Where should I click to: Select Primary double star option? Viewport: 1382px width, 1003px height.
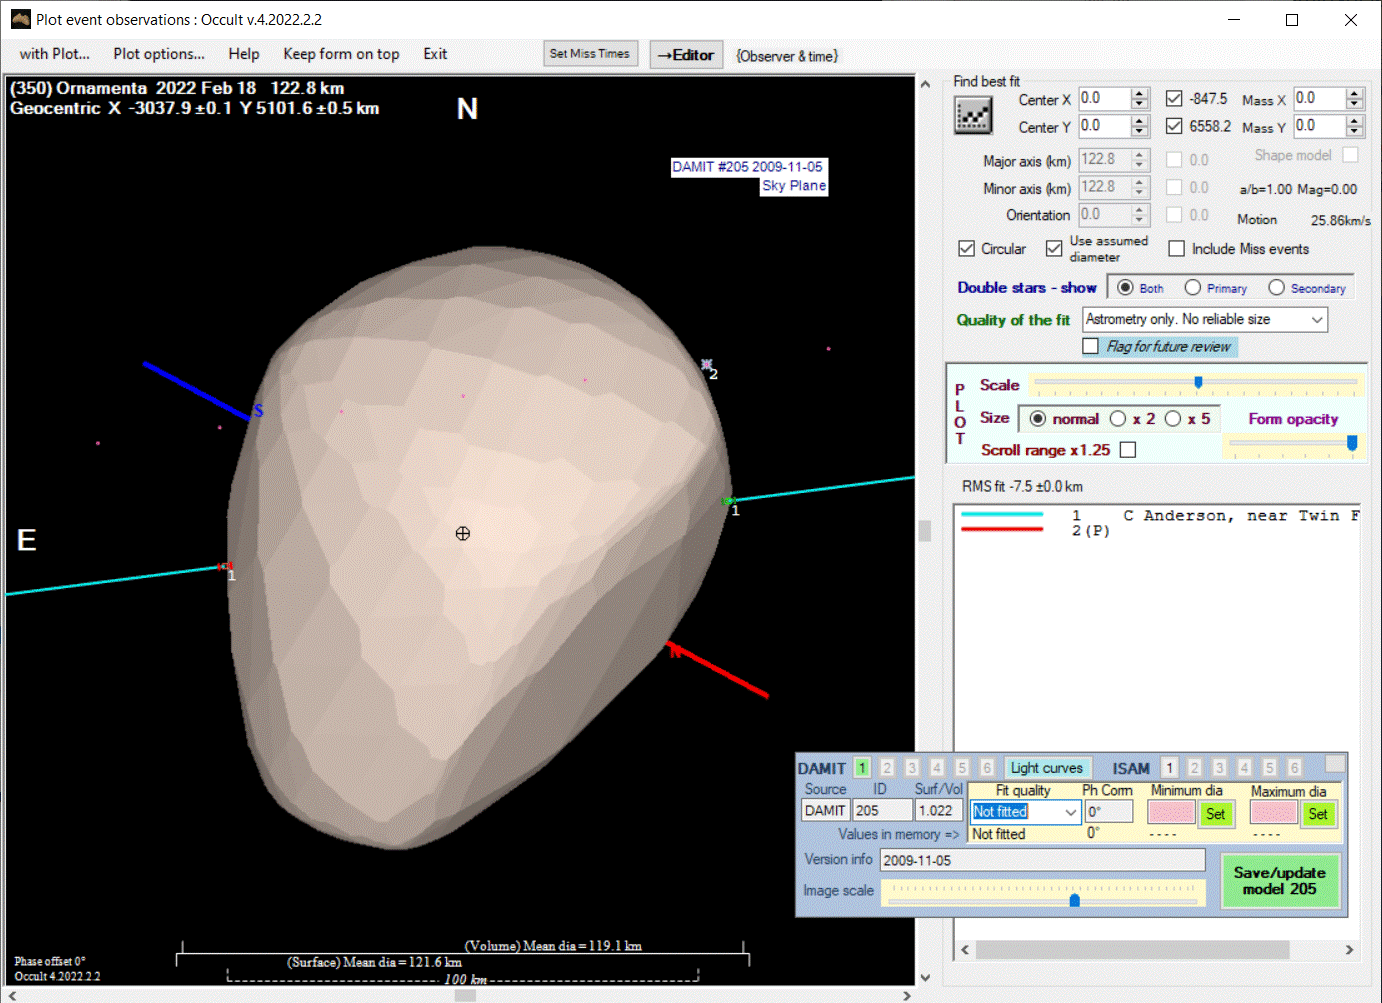coord(1193,288)
